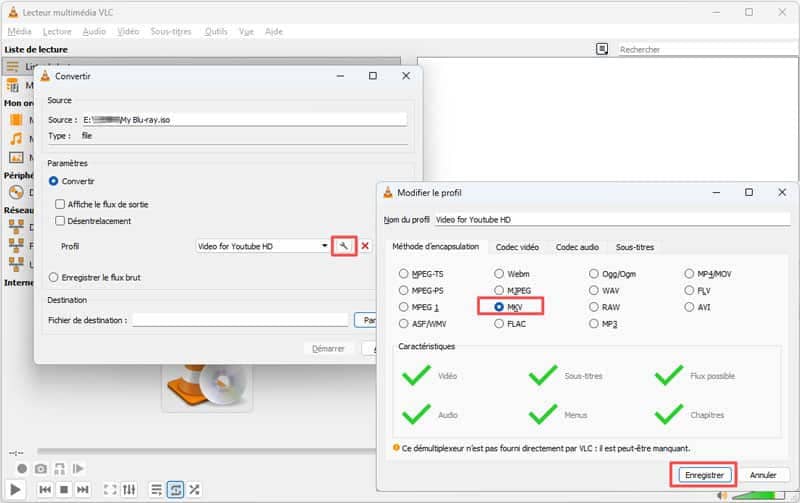
Task: Enable shuffle with the random icon
Action: click(194, 489)
